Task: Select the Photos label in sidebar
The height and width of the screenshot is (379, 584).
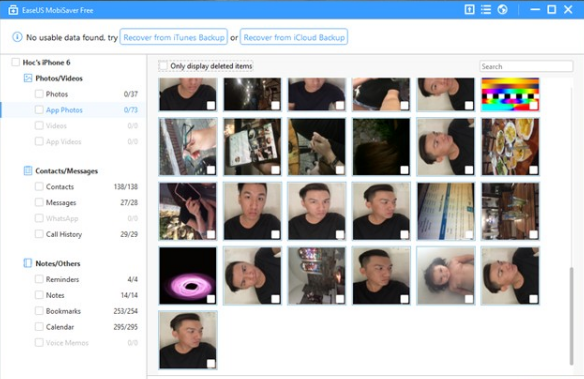Action: (57, 94)
